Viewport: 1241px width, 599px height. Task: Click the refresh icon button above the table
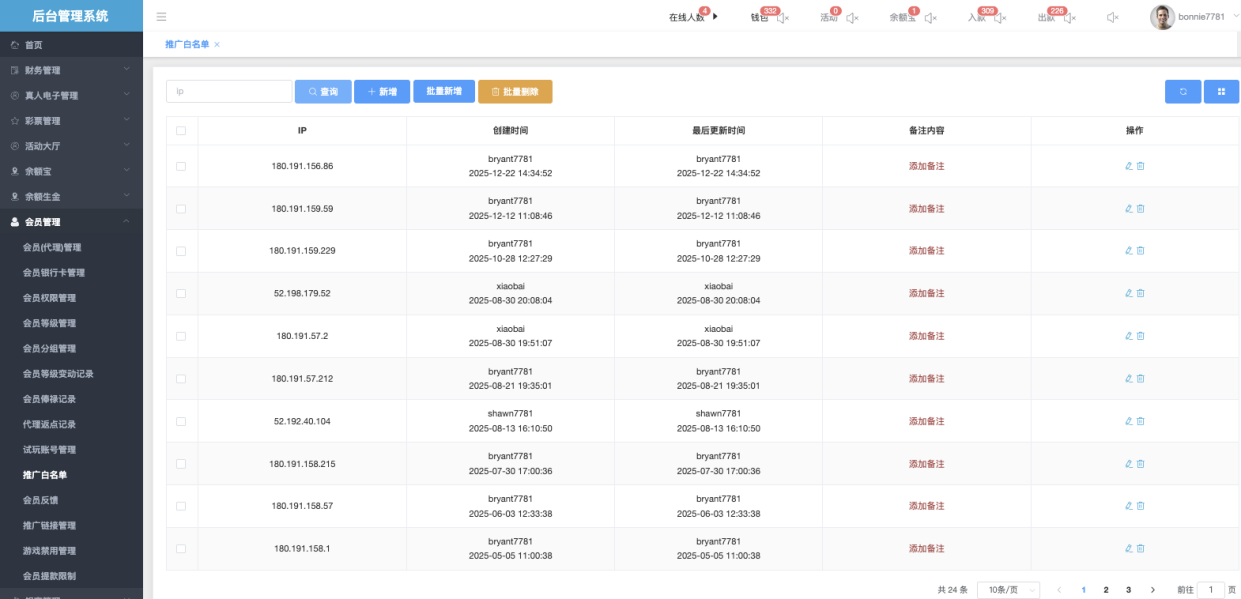[1182, 91]
